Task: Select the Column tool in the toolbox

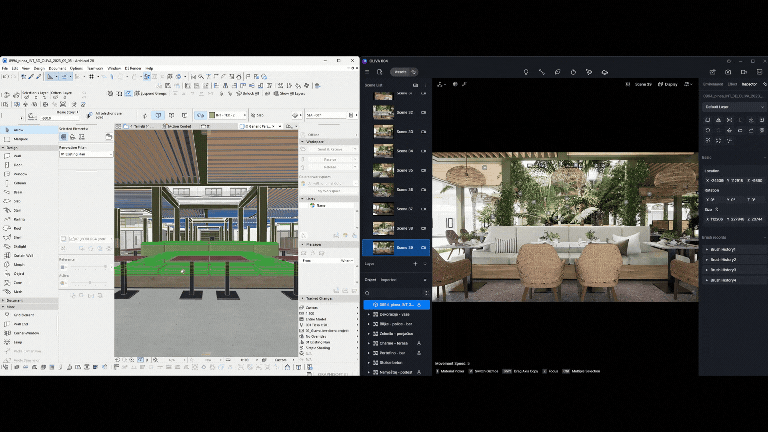Action: [x=20, y=183]
